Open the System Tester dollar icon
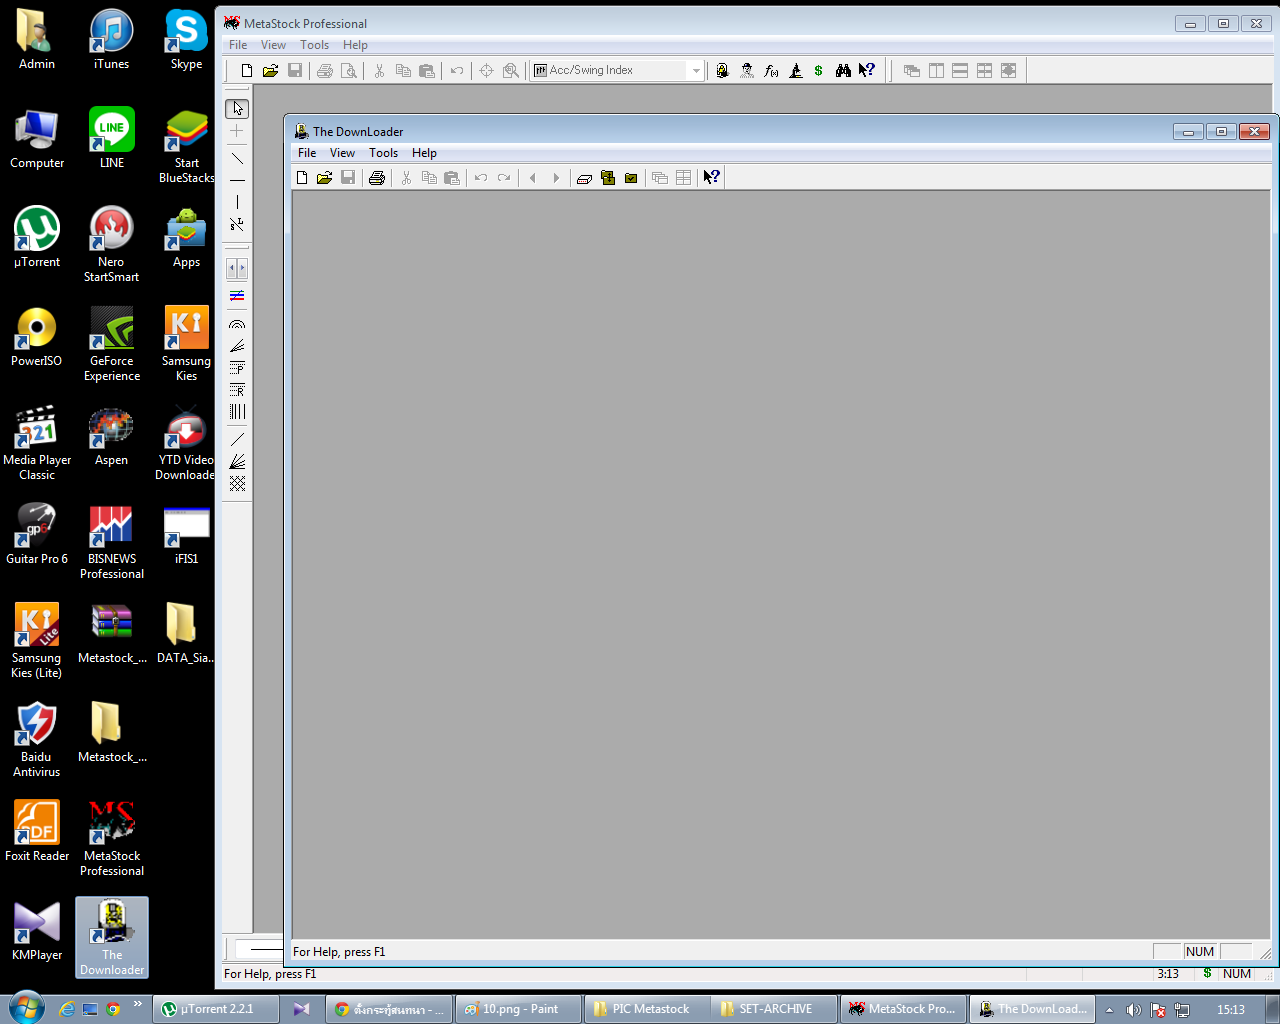This screenshot has width=1280, height=1024. point(819,71)
